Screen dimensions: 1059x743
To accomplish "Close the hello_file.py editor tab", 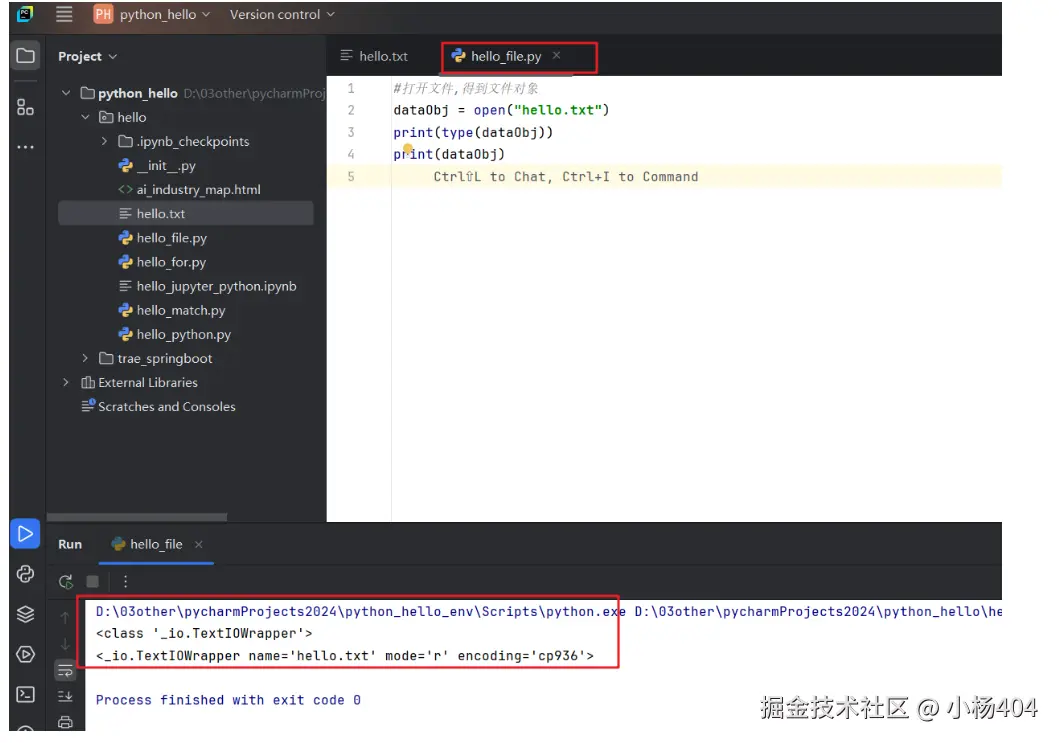I will pos(557,55).
